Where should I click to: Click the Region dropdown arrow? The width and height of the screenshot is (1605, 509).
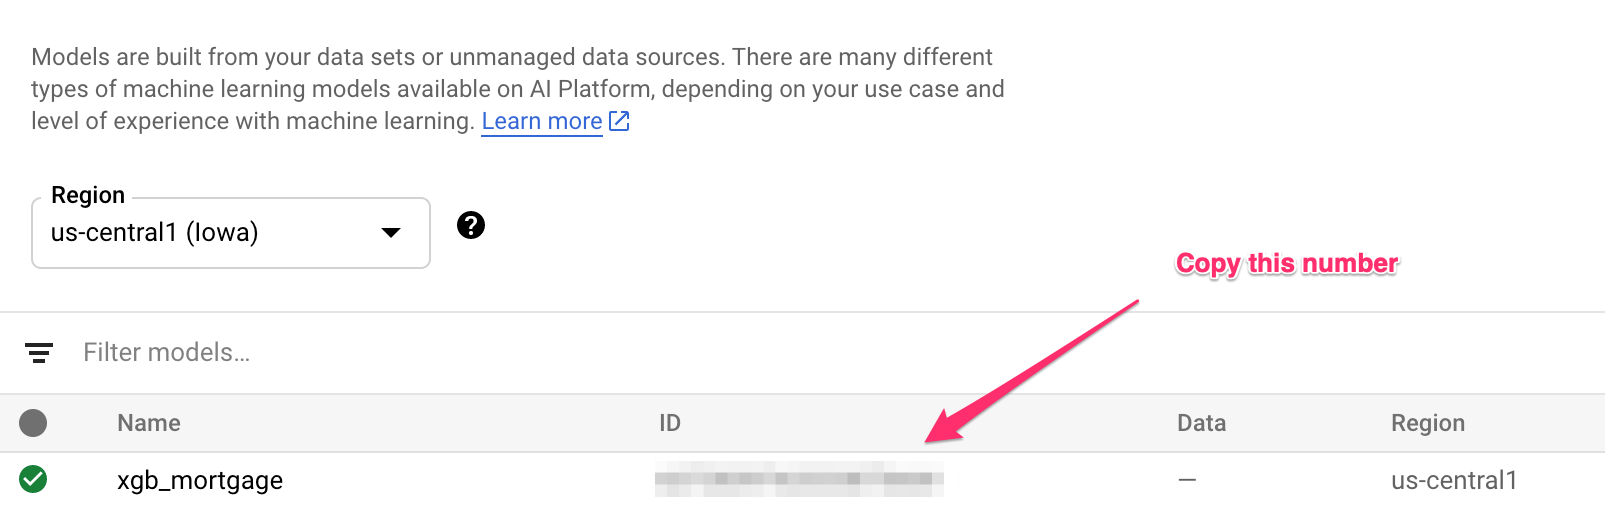391,233
